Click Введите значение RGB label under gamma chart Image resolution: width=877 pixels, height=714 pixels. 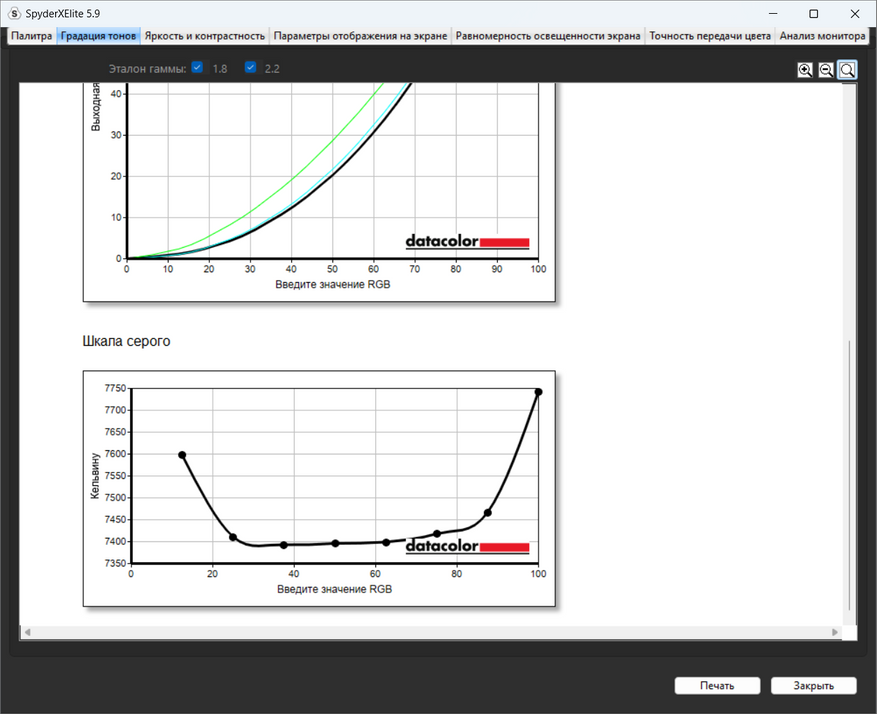pyautogui.click(x=333, y=285)
